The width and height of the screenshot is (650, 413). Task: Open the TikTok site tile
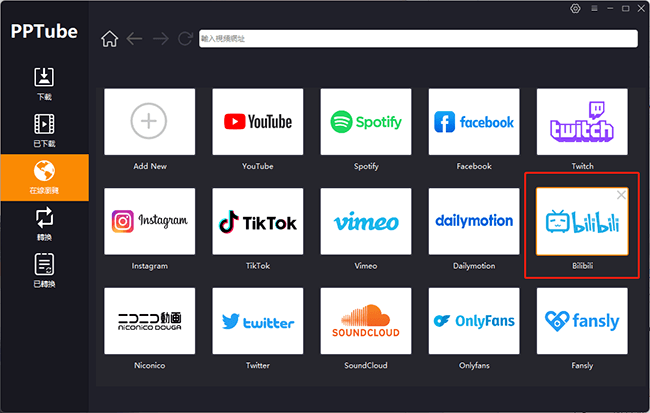click(x=257, y=222)
